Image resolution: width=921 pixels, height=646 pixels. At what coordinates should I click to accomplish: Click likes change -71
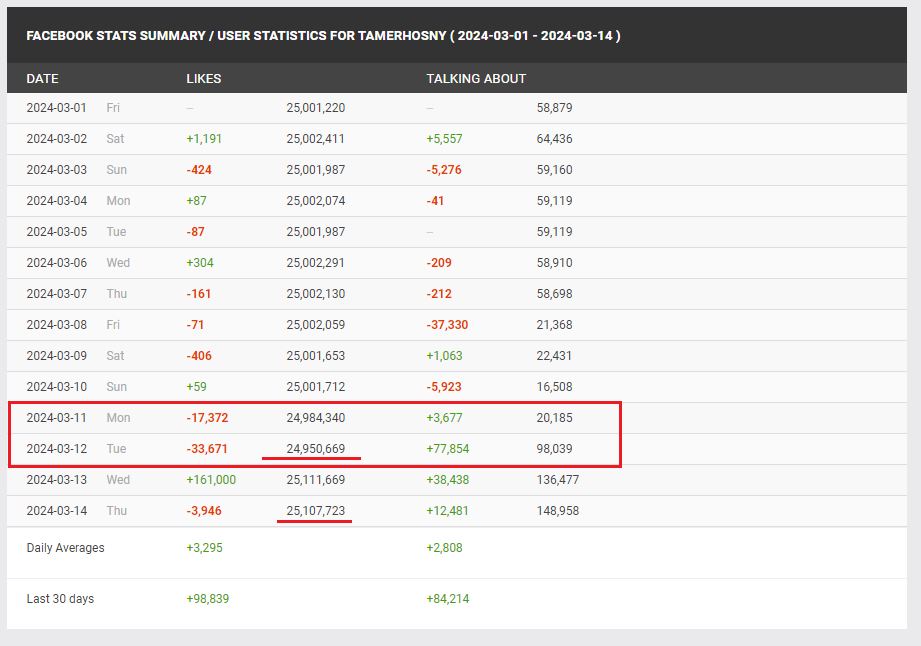coord(194,325)
